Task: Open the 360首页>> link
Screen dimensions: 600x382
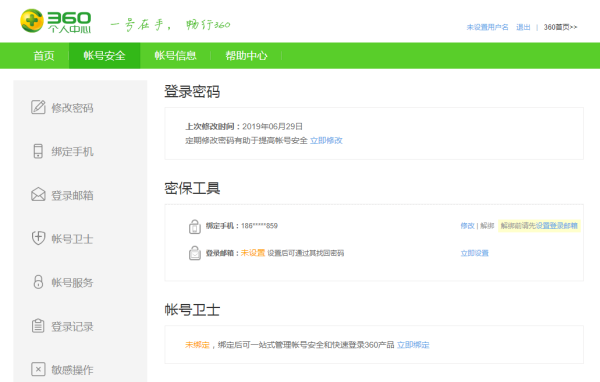Action: pyautogui.click(x=560, y=27)
